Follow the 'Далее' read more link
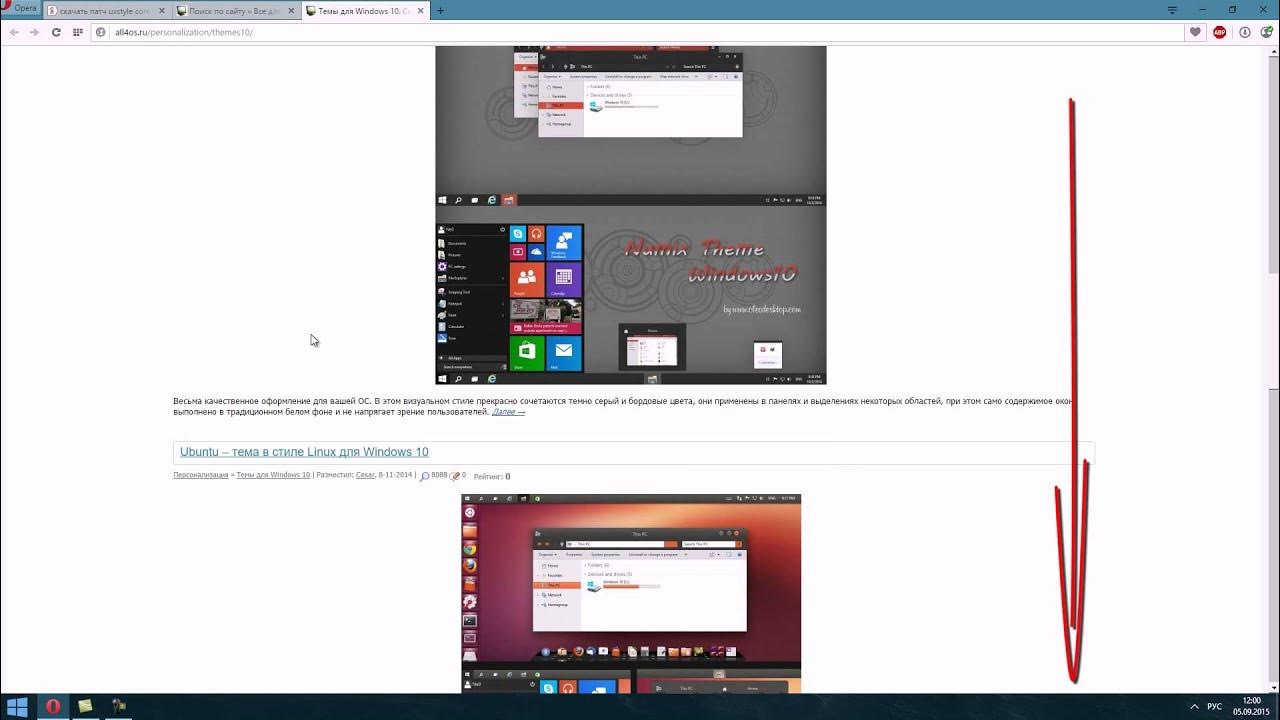The width and height of the screenshot is (1280, 720). tap(508, 412)
